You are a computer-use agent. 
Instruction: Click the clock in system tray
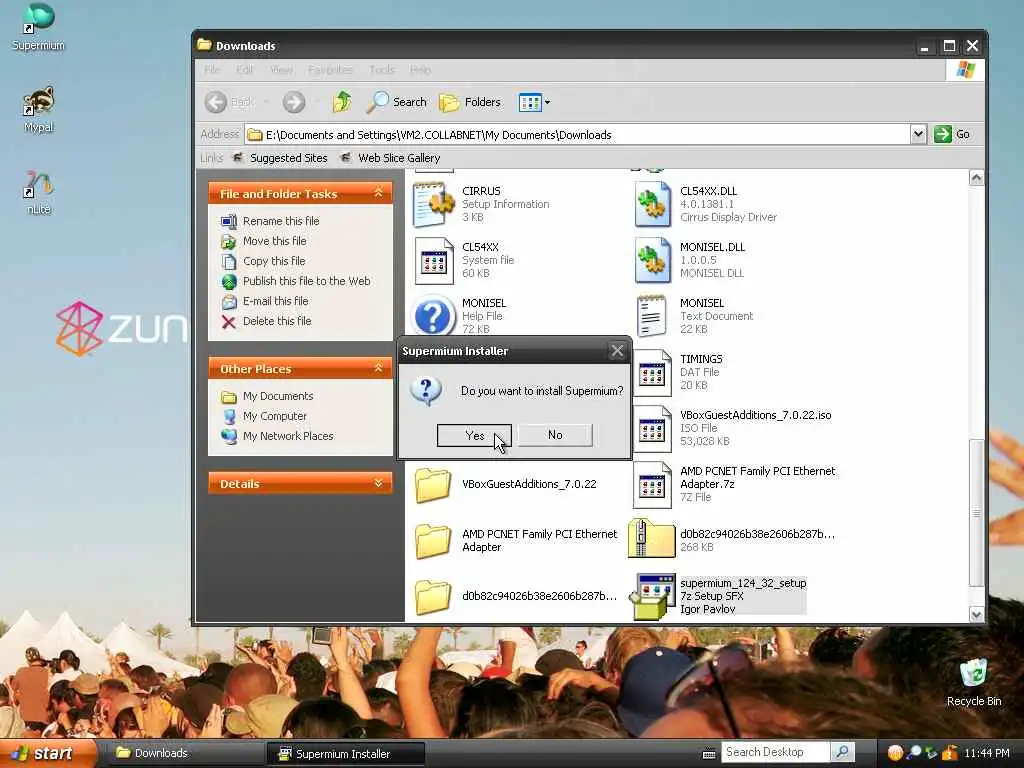coord(986,753)
